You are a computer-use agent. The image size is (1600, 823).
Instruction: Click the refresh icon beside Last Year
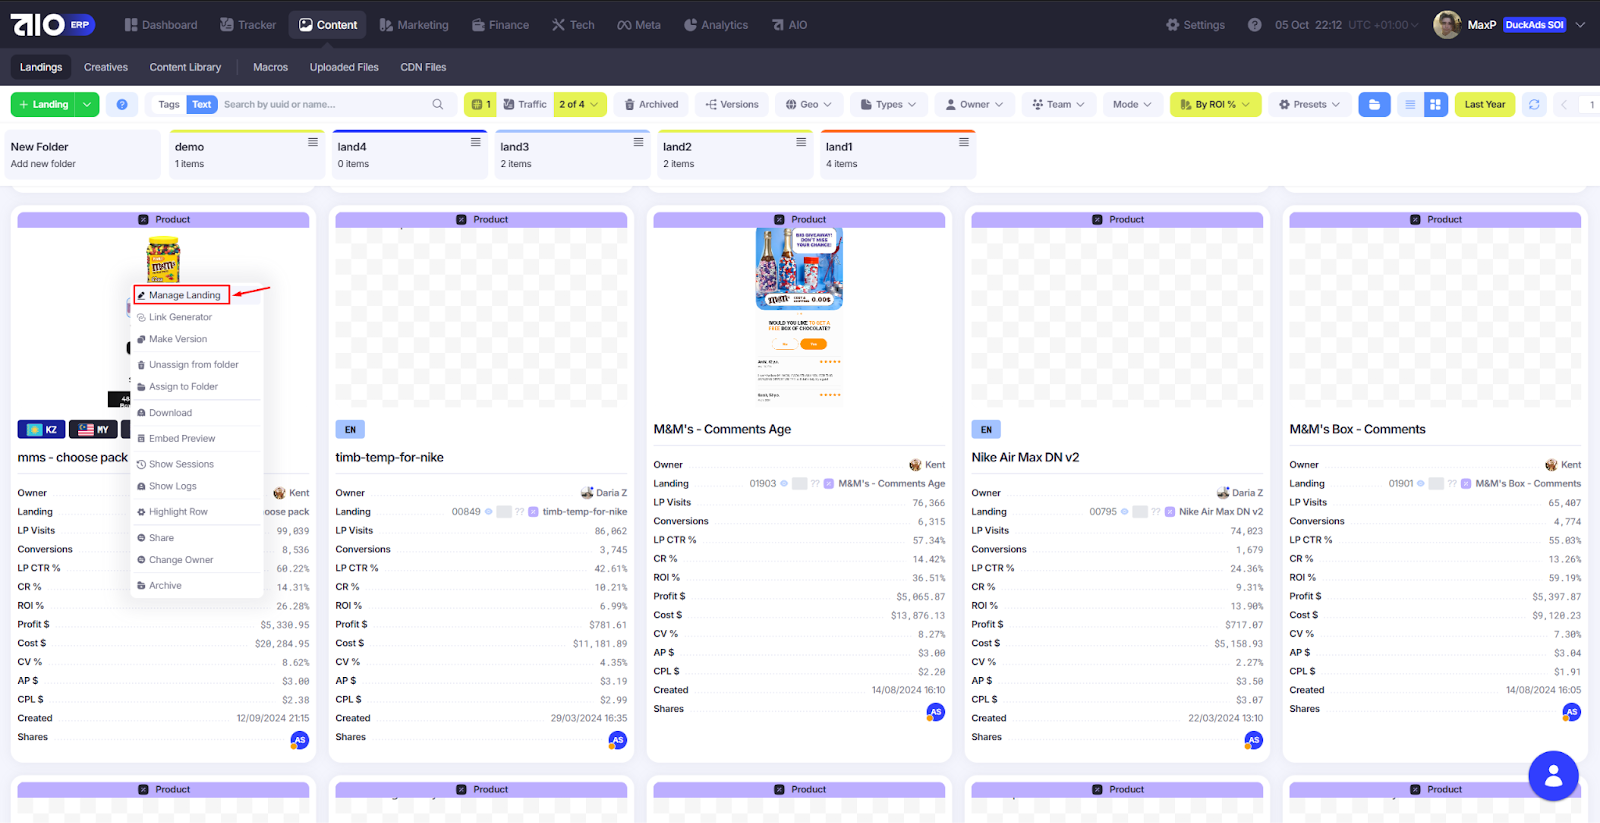click(1534, 104)
